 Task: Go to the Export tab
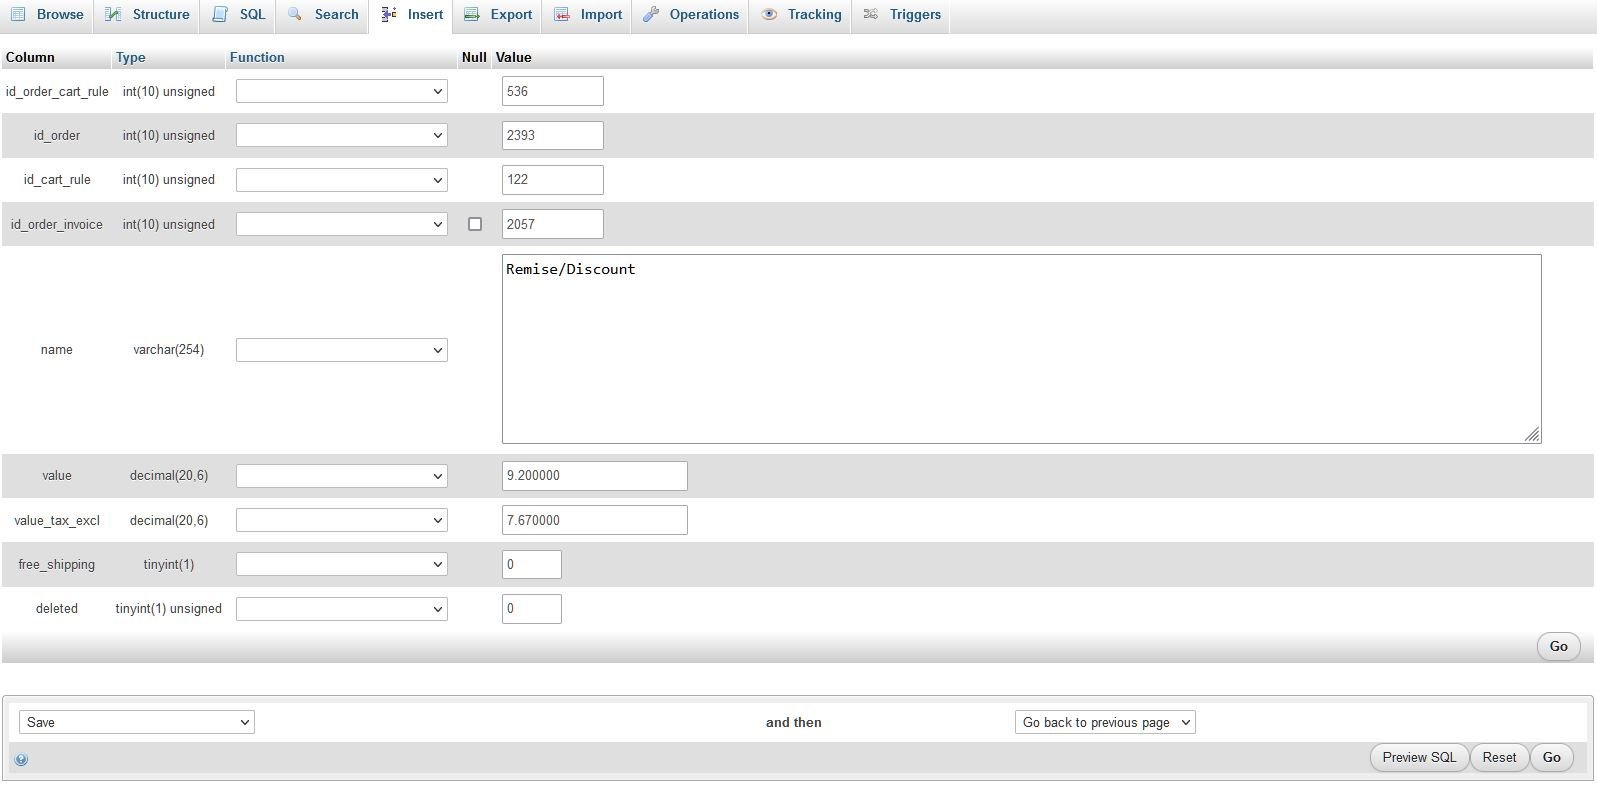point(498,15)
